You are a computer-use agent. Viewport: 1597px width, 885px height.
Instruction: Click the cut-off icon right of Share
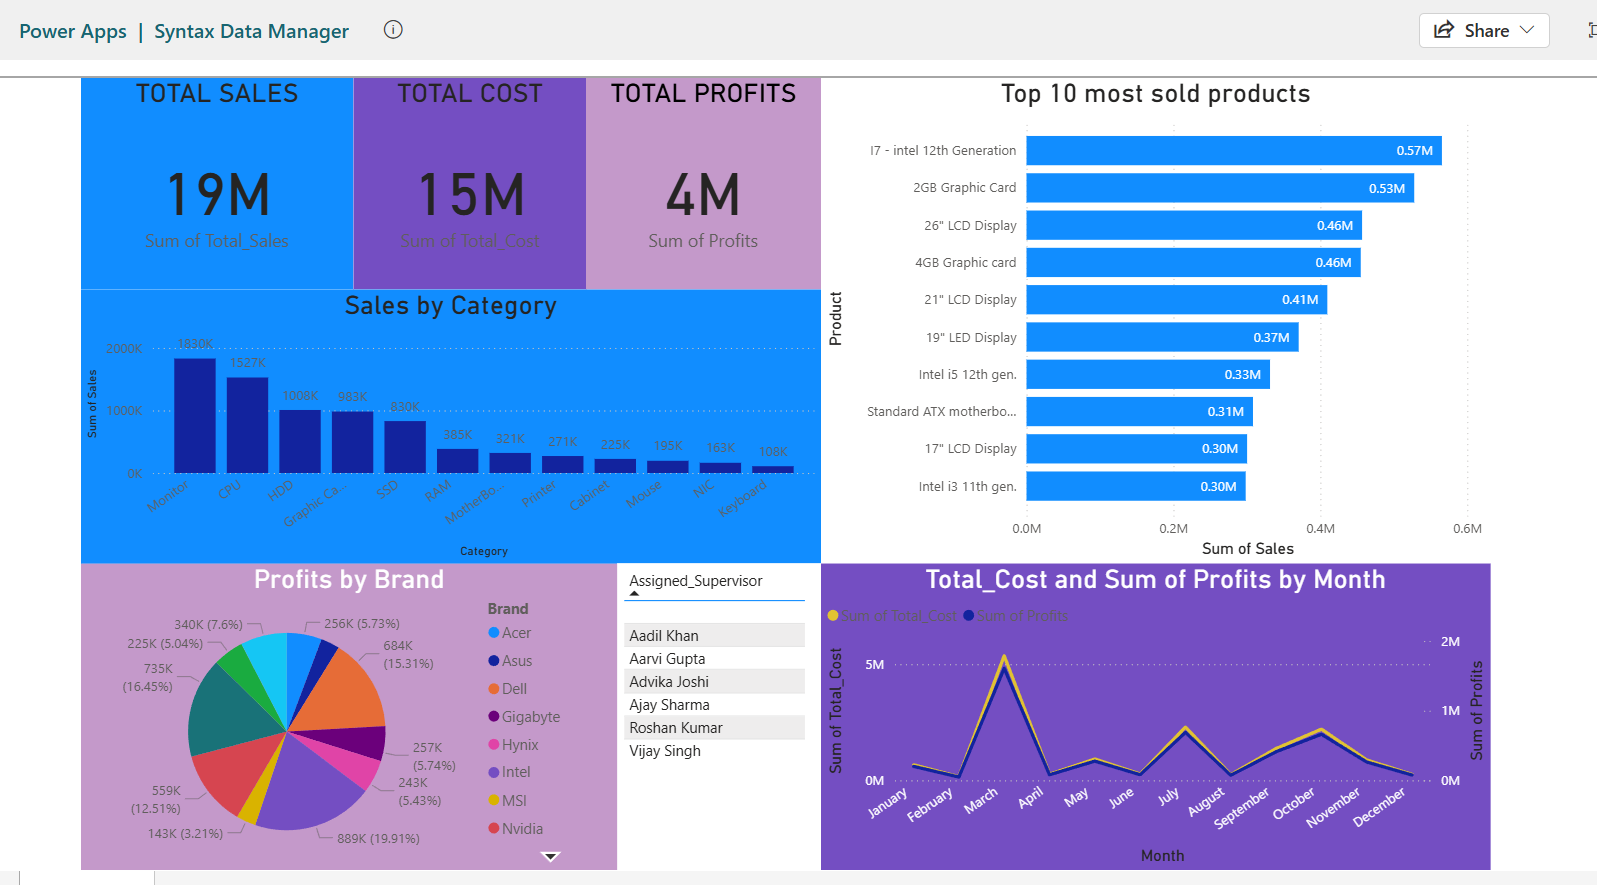point(1591,30)
